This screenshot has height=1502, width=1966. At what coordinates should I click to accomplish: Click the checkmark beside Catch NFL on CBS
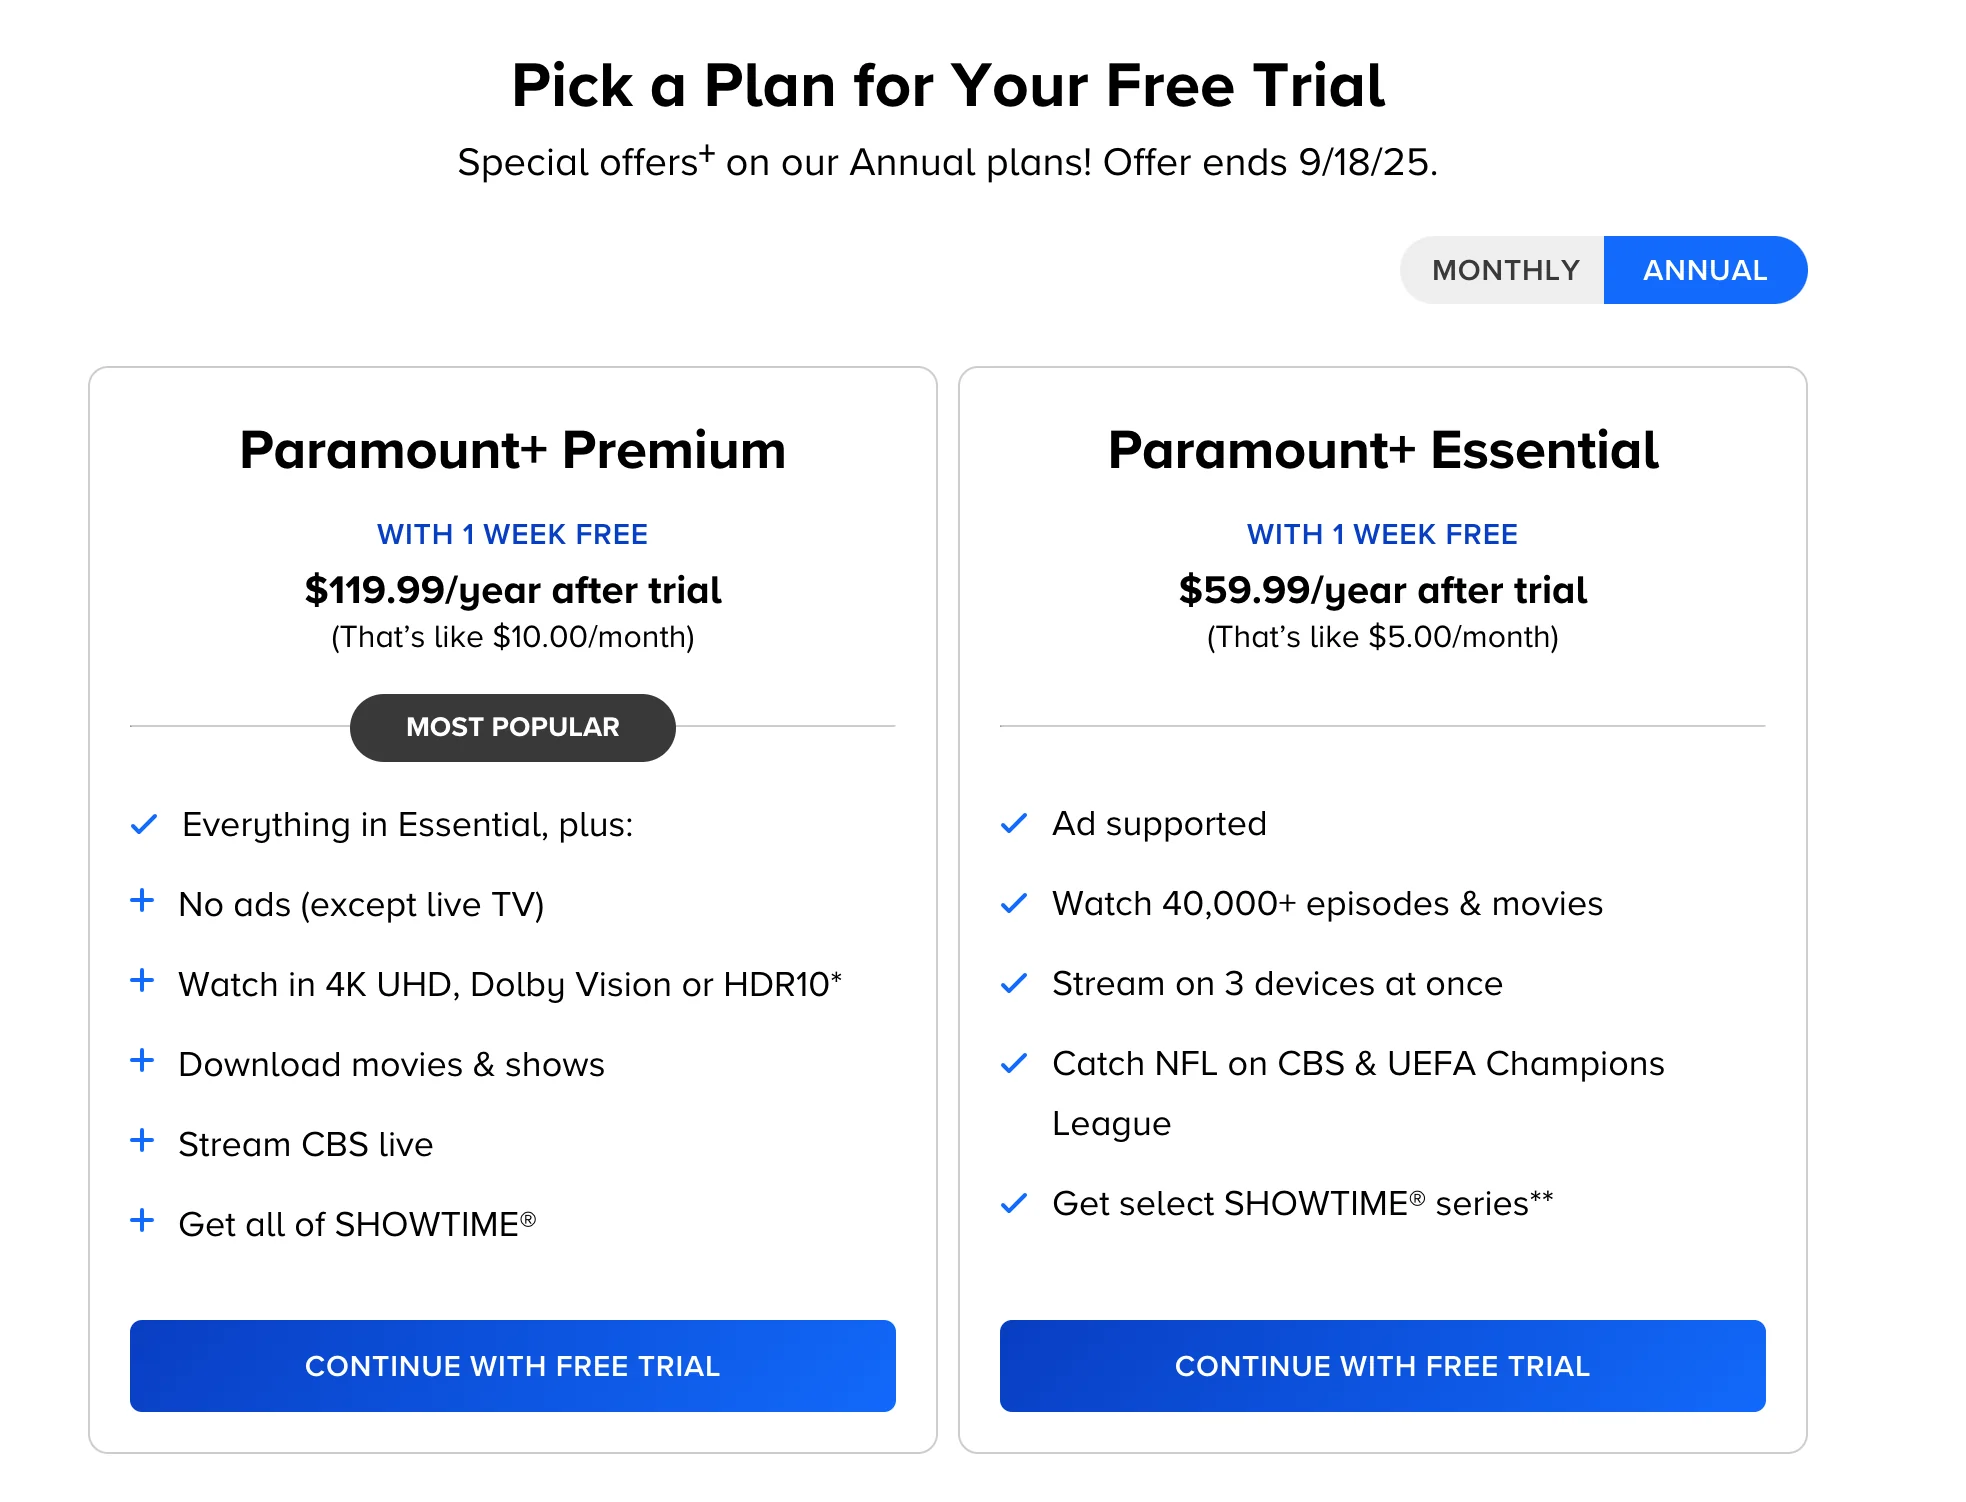click(1014, 1063)
